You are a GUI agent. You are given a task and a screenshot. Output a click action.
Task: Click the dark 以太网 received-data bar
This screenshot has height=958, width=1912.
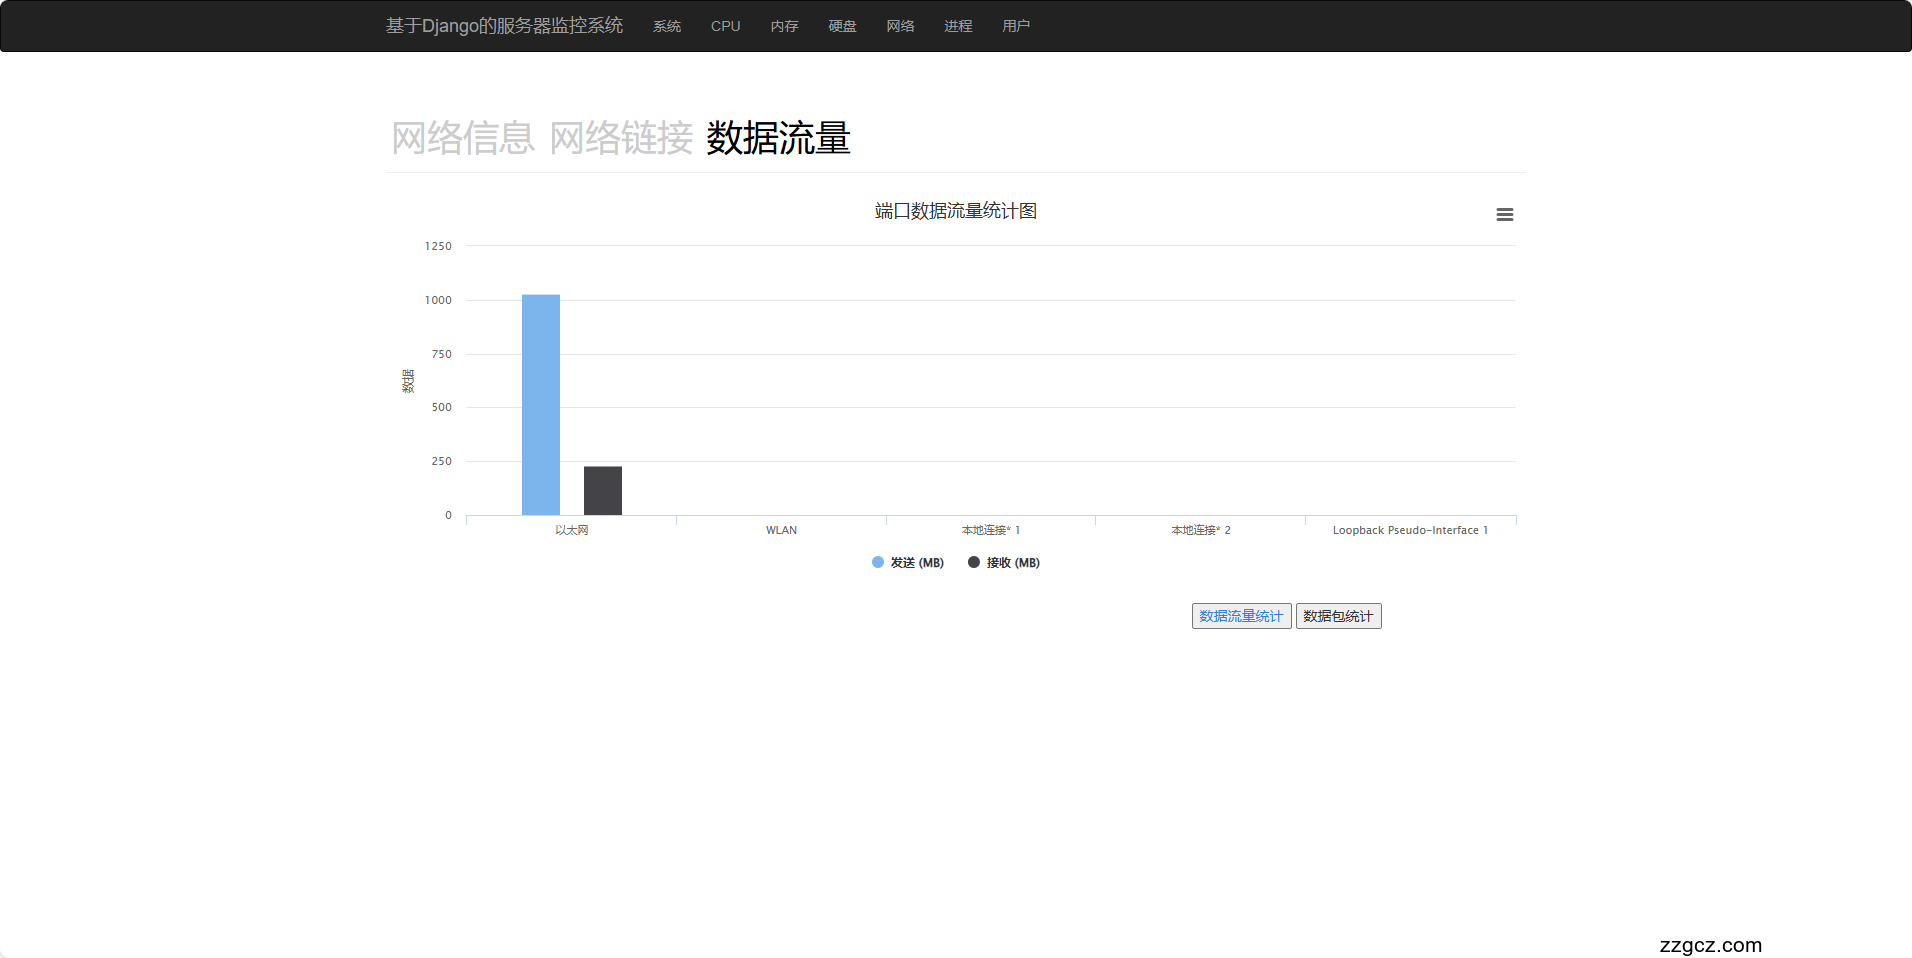pyautogui.click(x=602, y=490)
